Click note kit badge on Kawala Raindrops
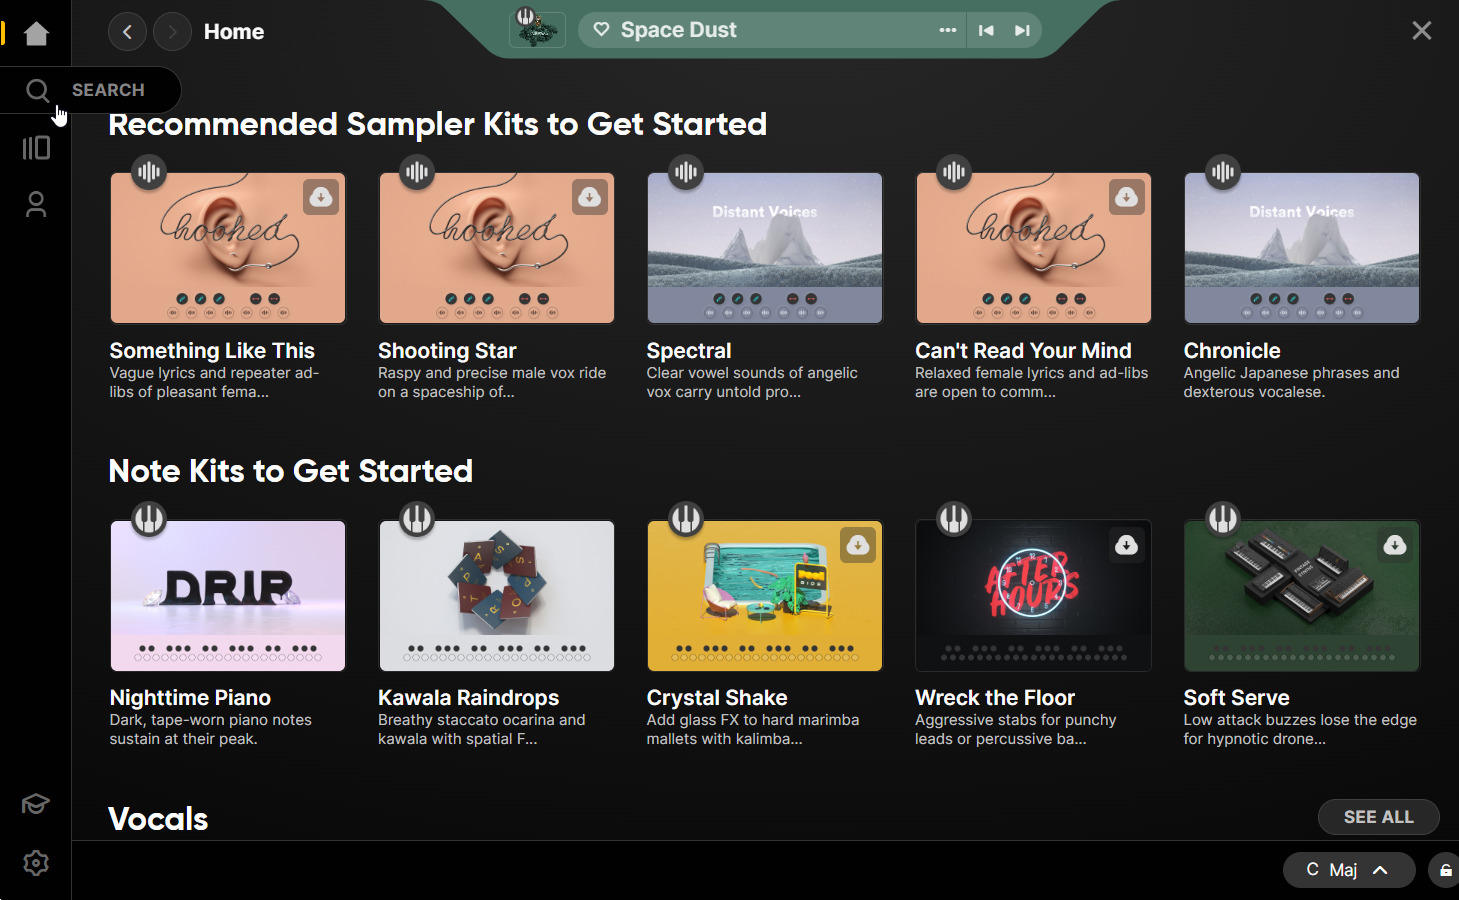Screen dimensions: 1459x900 click(x=417, y=519)
